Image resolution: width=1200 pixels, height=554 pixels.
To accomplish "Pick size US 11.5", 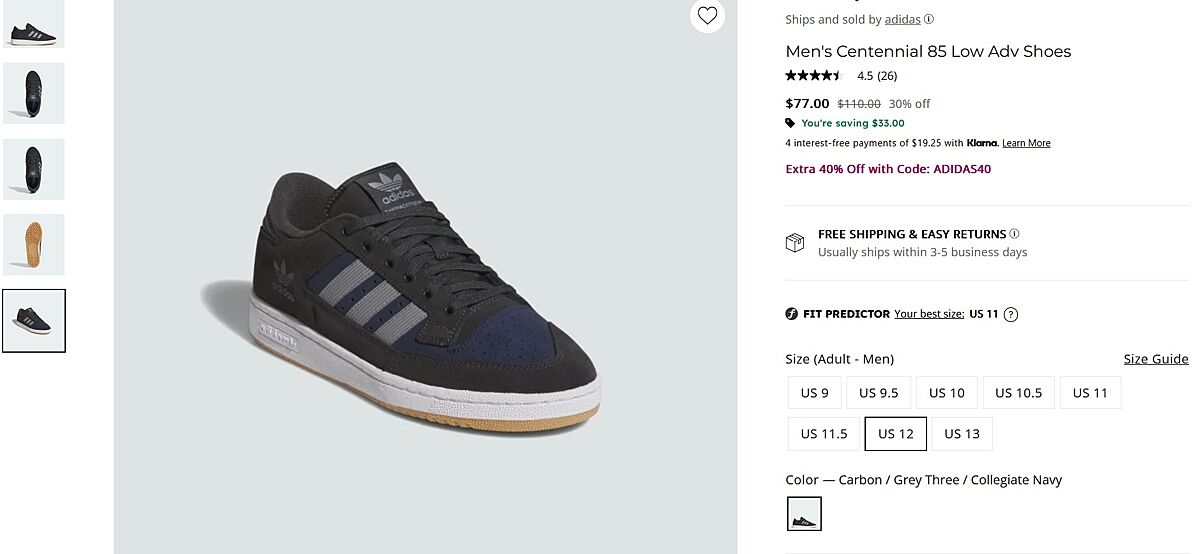I will coord(823,434).
